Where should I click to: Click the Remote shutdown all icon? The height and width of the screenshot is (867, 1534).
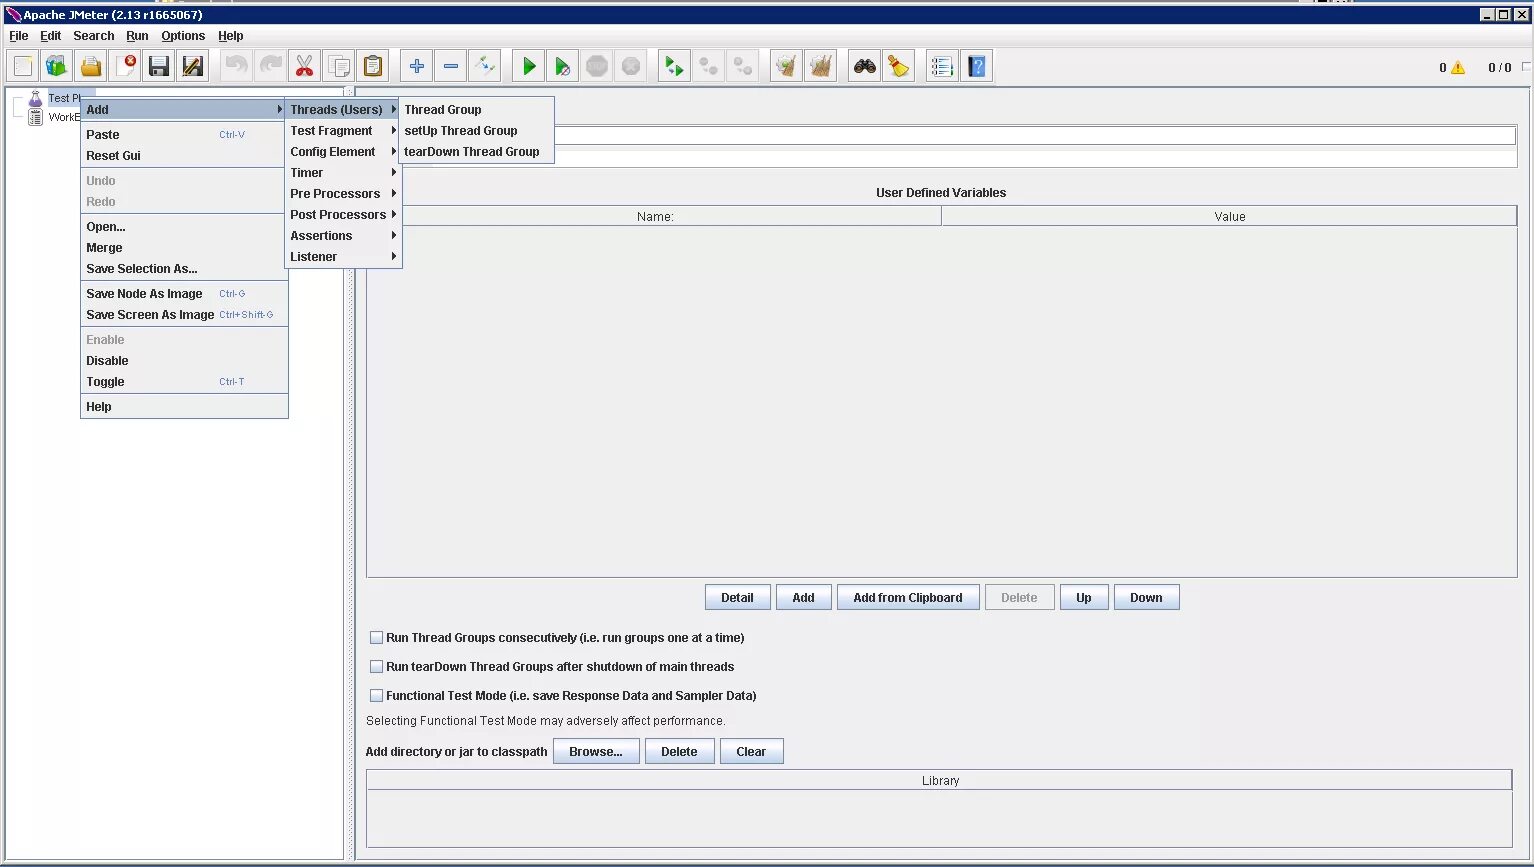[x=742, y=67]
